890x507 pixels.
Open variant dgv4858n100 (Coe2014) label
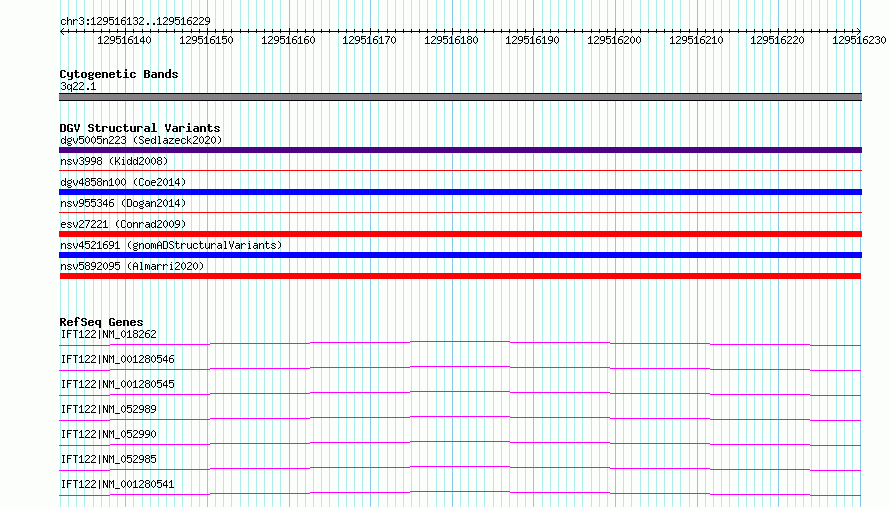click(123, 182)
